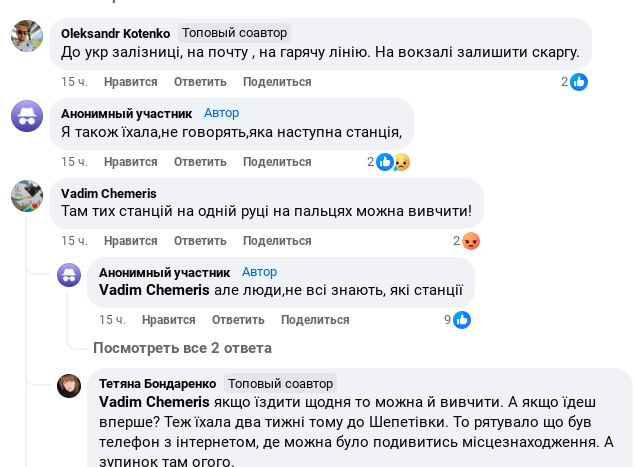
Task: Click angry reaction icon on Vadim's comment
Action: click(x=472, y=241)
